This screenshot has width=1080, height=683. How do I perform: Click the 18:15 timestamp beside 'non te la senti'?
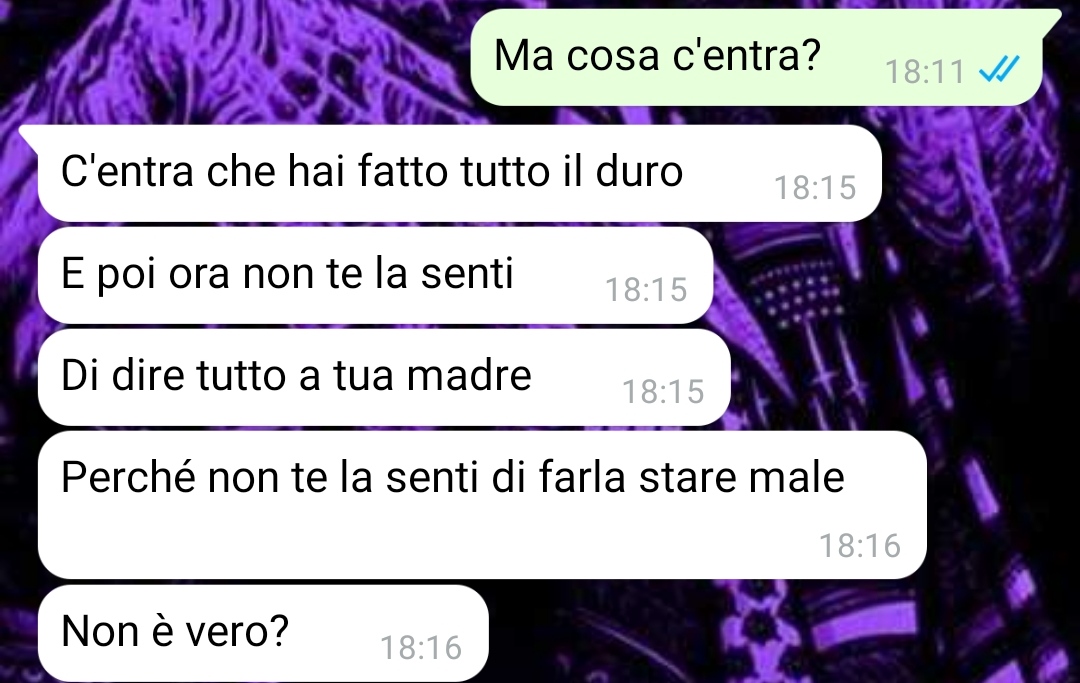click(x=645, y=289)
